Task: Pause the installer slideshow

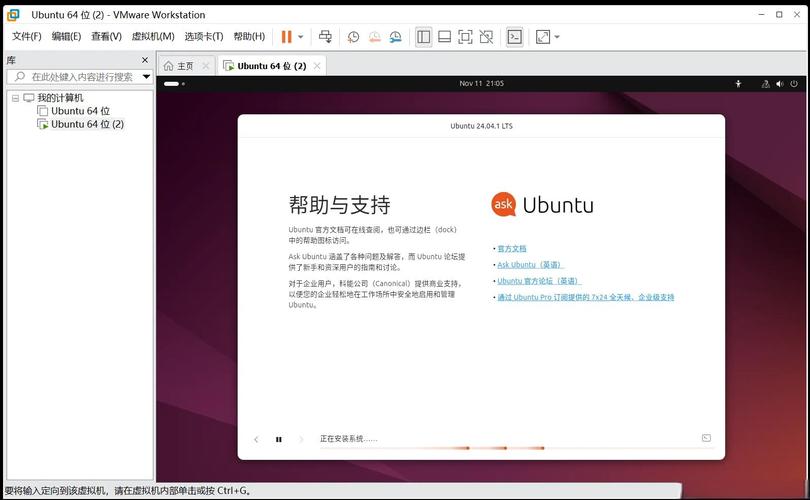Action: 279,439
